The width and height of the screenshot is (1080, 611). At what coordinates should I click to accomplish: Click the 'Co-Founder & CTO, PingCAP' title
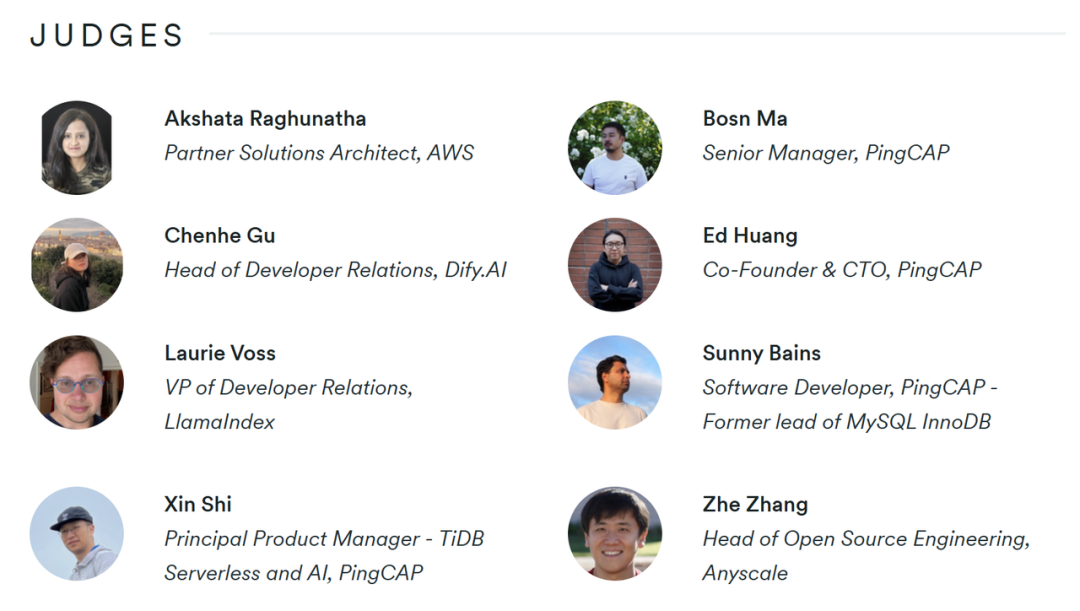pyautogui.click(x=842, y=270)
